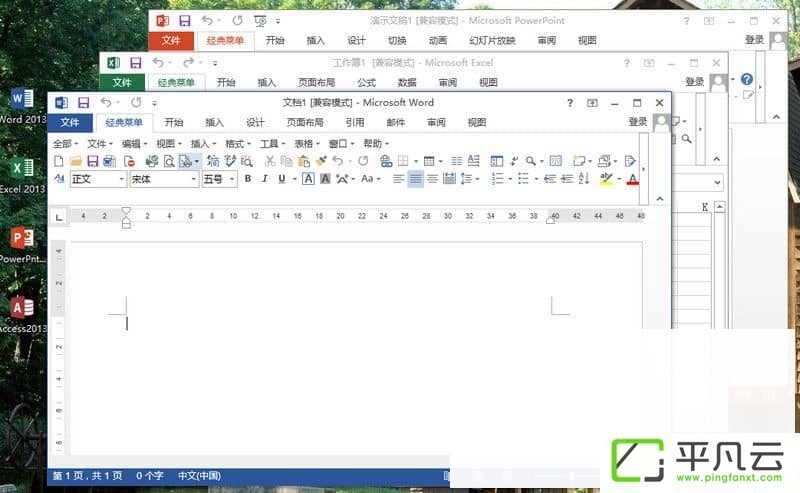Open the Word 2013 desktop shortcut

pyautogui.click(x=22, y=106)
